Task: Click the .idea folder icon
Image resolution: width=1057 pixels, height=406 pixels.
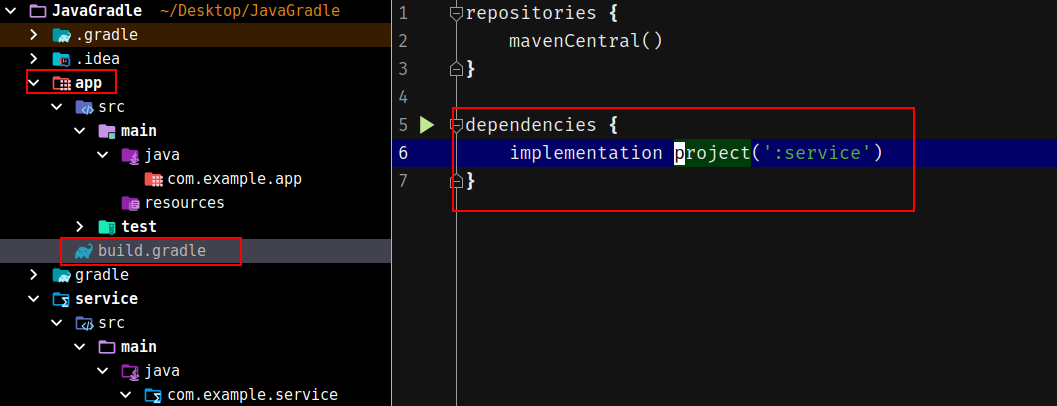Action: pyautogui.click(x=62, y=59)
